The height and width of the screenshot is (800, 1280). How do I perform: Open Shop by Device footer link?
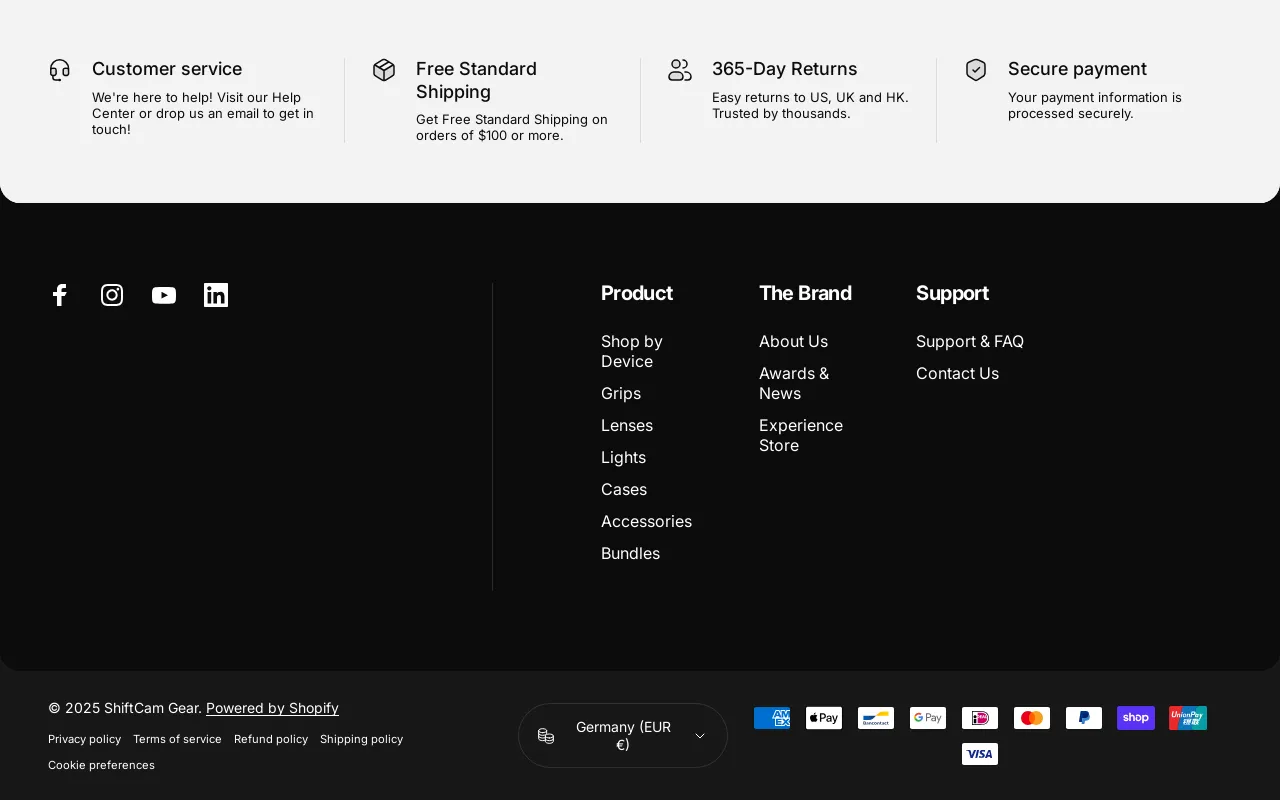pyautogui.click(x=632, y=351)
